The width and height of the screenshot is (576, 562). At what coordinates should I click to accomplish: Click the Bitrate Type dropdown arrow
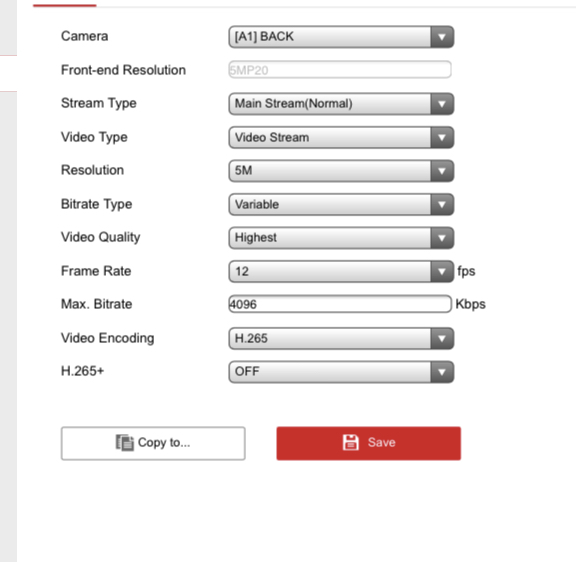click(x=442, y=205)
